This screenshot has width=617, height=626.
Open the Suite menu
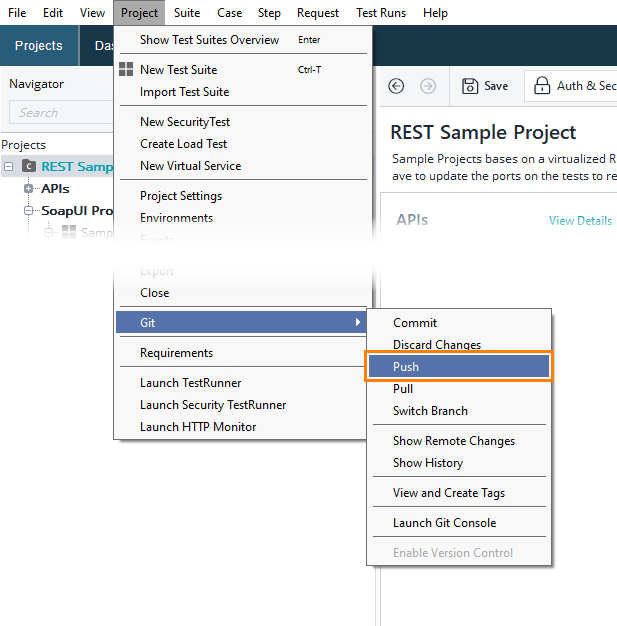pyautogui.click(x=187, y=13)
